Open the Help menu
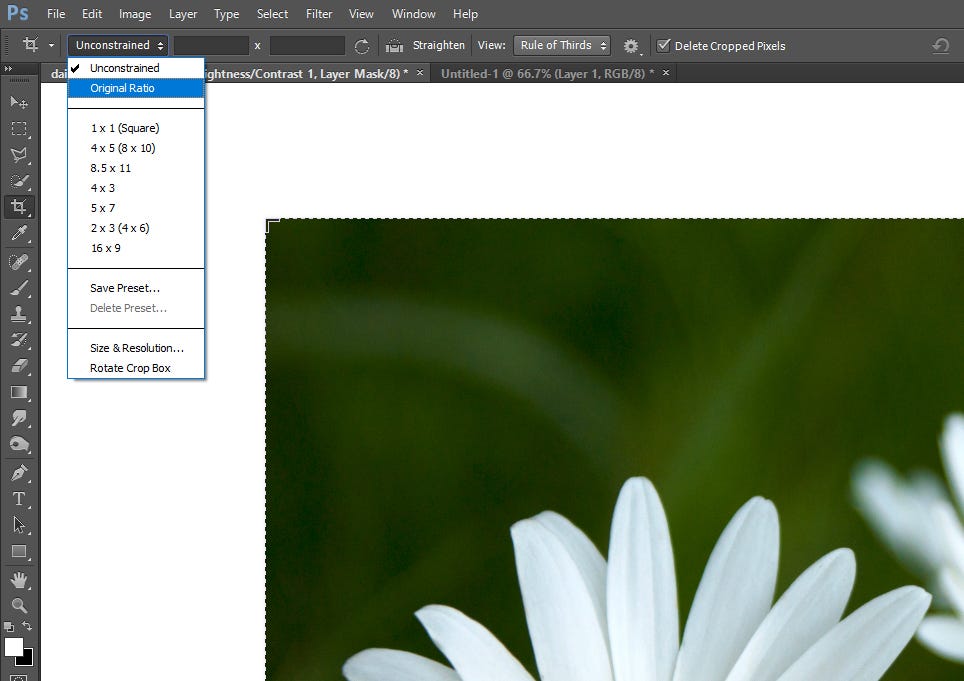Image resolution: width=964 pixels, height=681 pixels. (465, 14)
